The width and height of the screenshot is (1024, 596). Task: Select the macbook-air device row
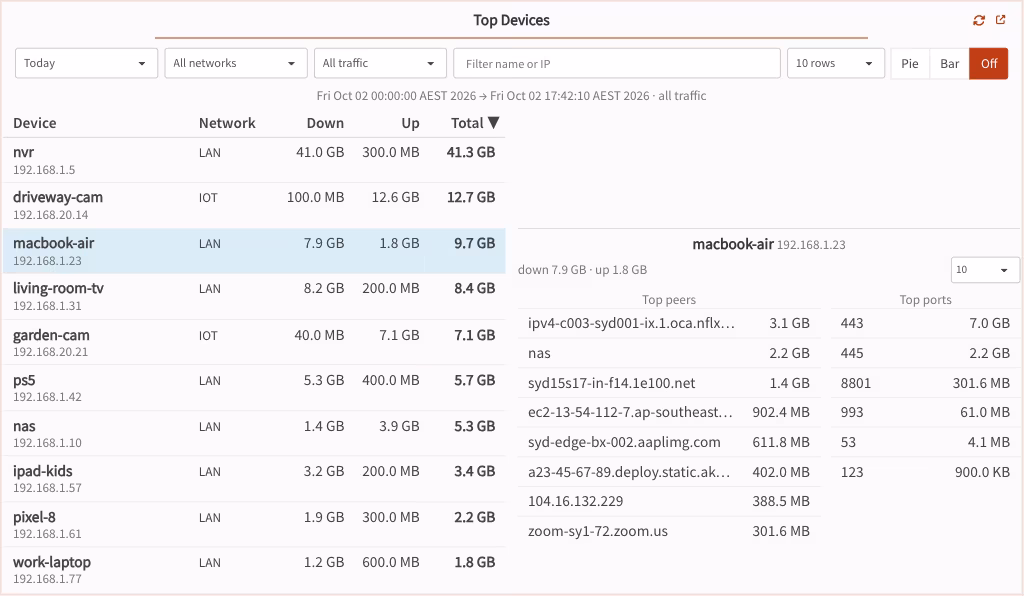[254, 251]
